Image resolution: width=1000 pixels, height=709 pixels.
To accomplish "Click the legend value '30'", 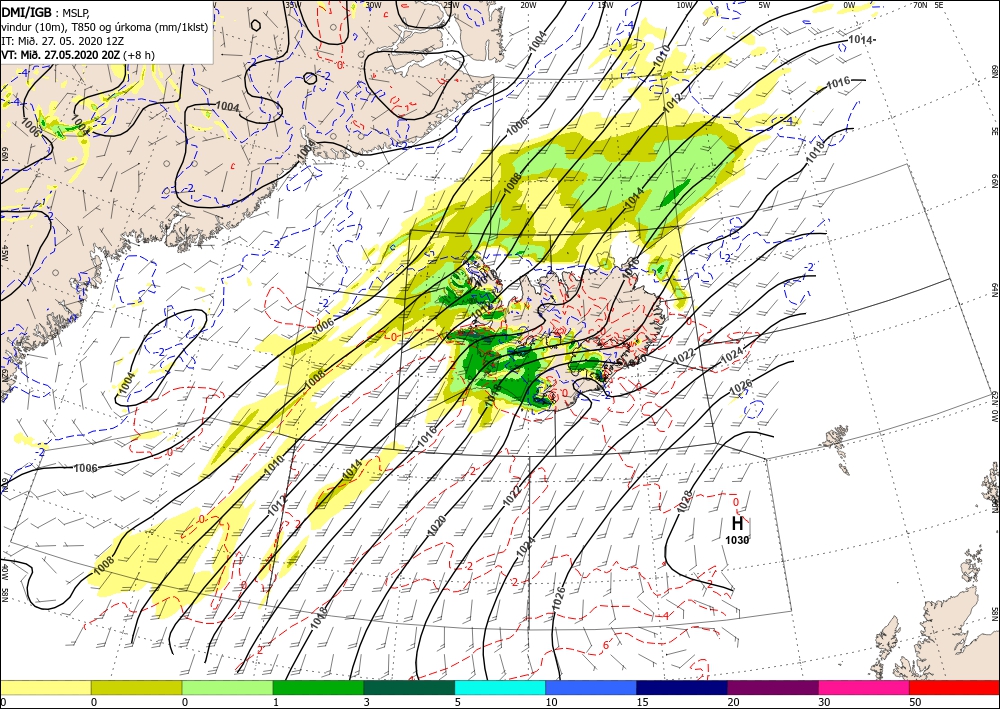I will (823, 702).
